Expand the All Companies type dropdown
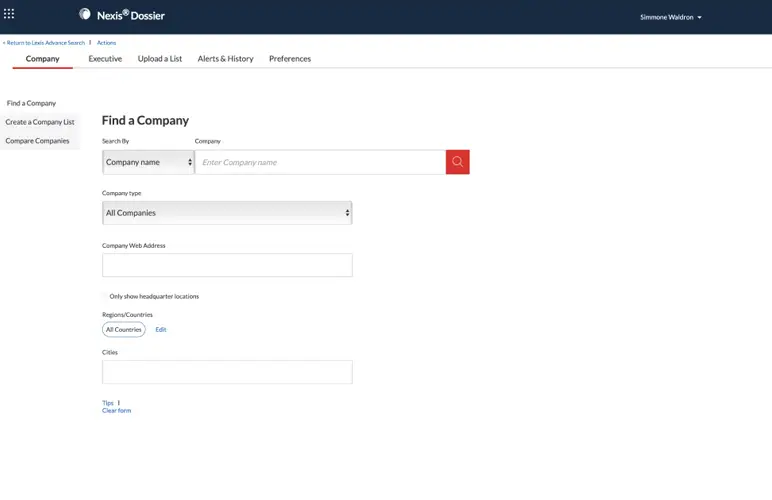The image size is (772, 500). click(x=227, y=213)
